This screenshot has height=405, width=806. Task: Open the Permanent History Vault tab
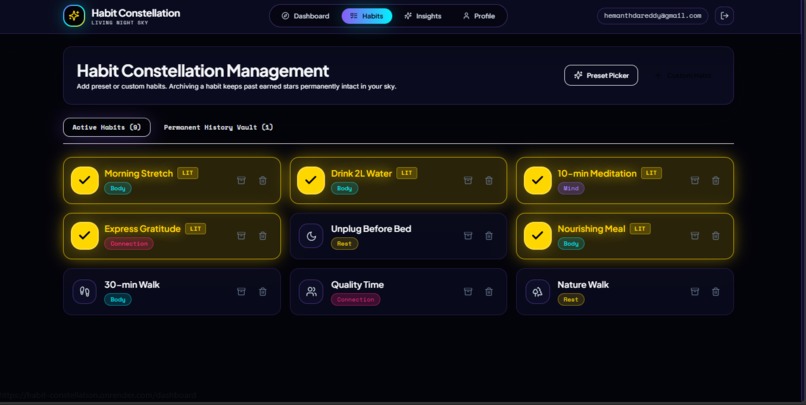pos(218,127)
